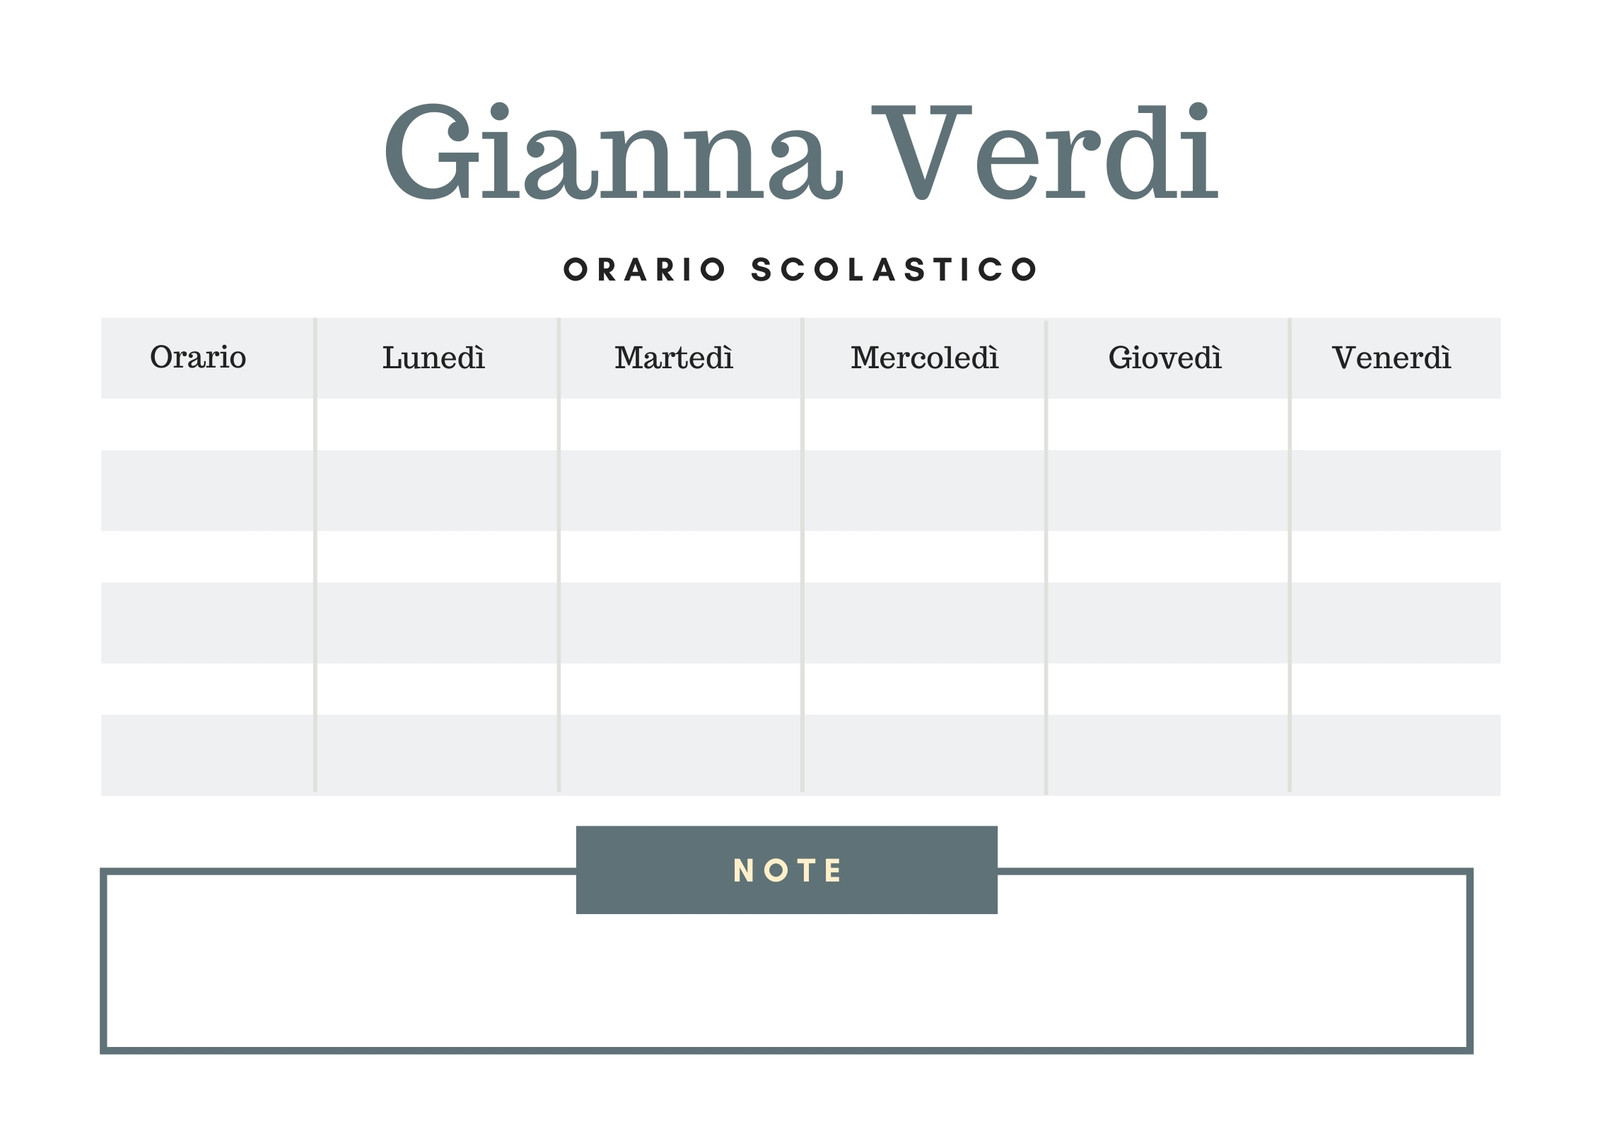
Task: Click first gray row cell under Mercoledì
Action: 924,490
